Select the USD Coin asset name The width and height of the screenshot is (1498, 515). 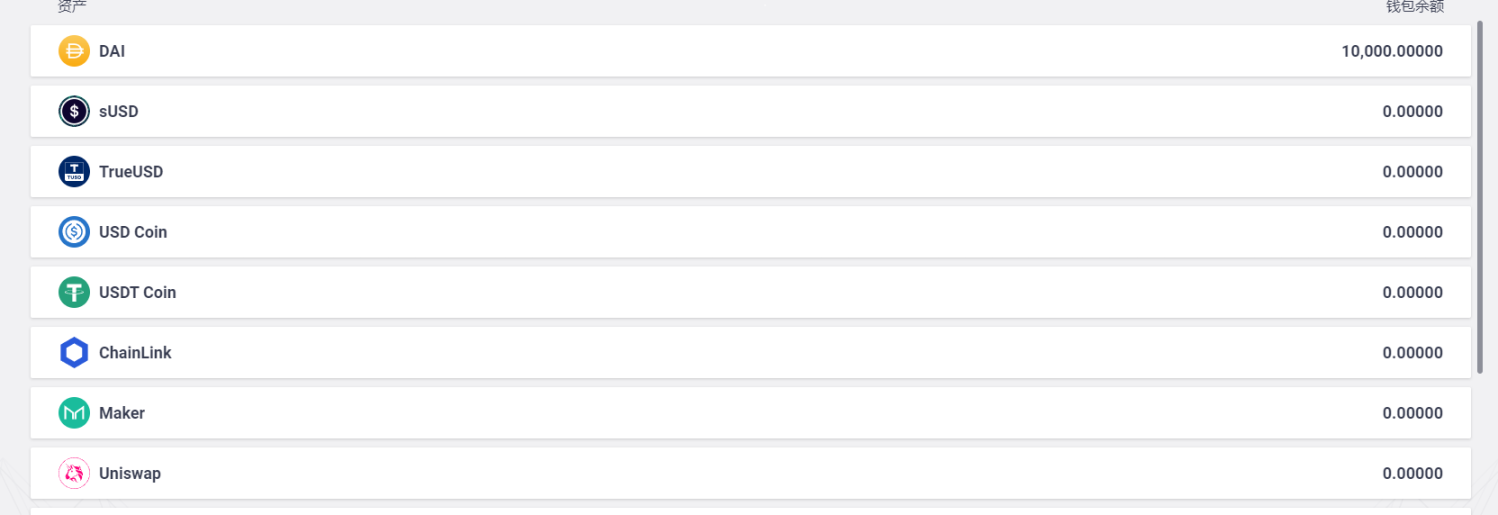coord(133,232)
